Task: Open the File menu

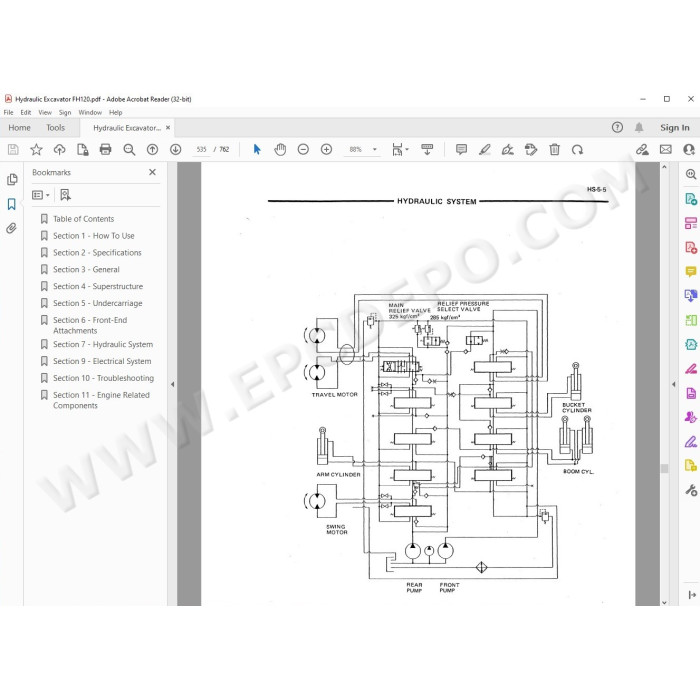Action: point(8,112)
